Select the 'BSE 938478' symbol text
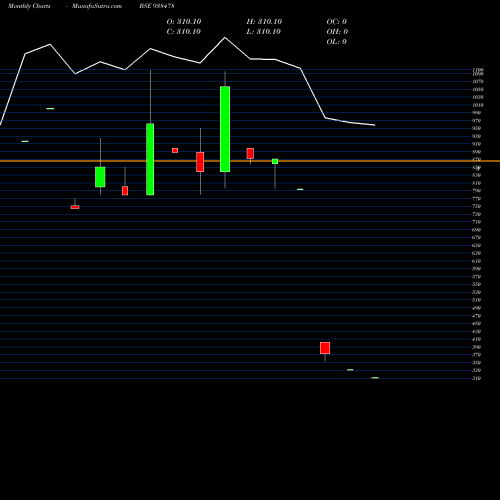The image size is (500, 500). pyautogui.click(x=157, y=6)
